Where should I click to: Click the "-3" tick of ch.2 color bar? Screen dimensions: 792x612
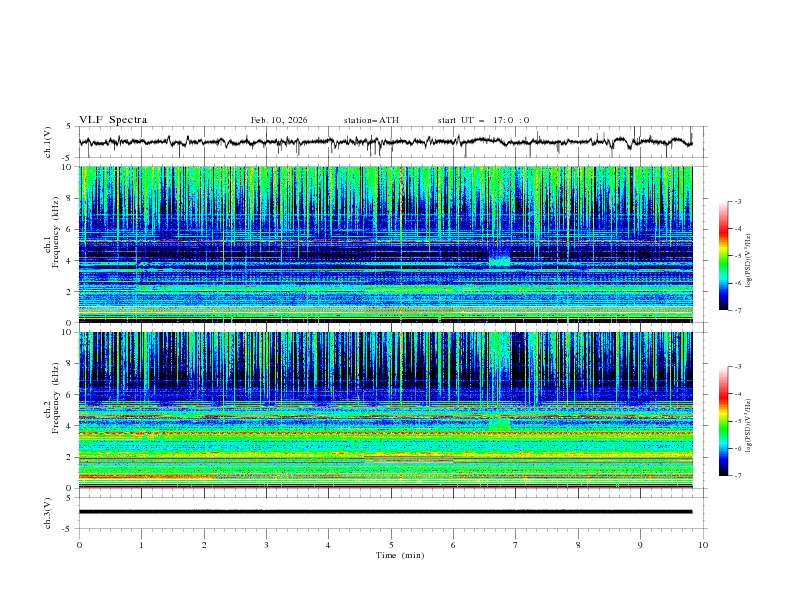coord(737,367)
